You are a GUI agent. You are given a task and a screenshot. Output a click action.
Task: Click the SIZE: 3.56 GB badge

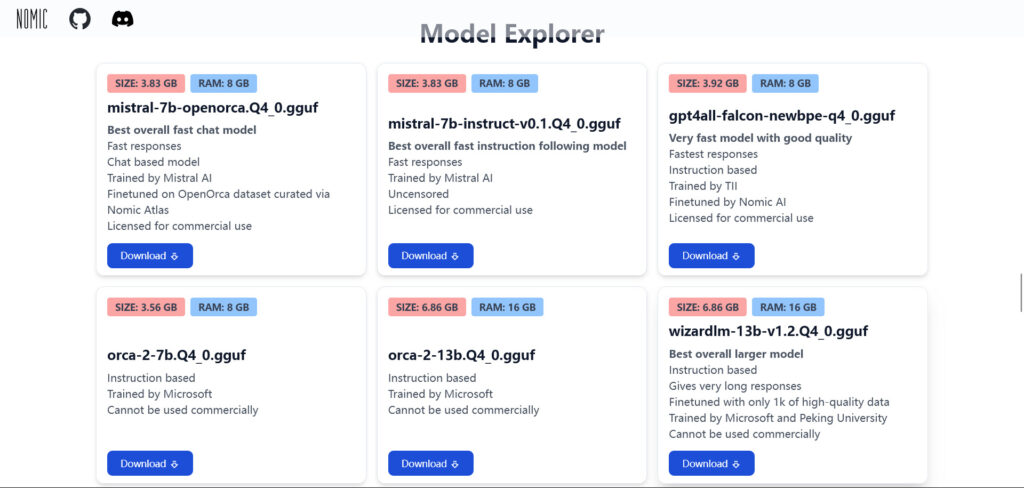click(x=146, y=307)
